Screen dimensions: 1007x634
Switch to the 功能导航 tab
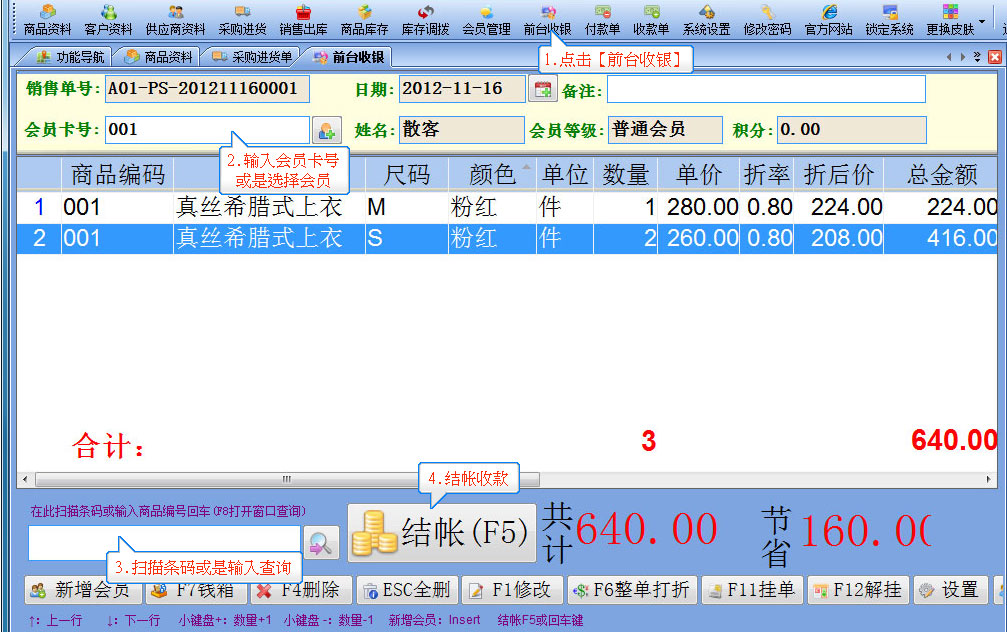(x=70, y=57)
